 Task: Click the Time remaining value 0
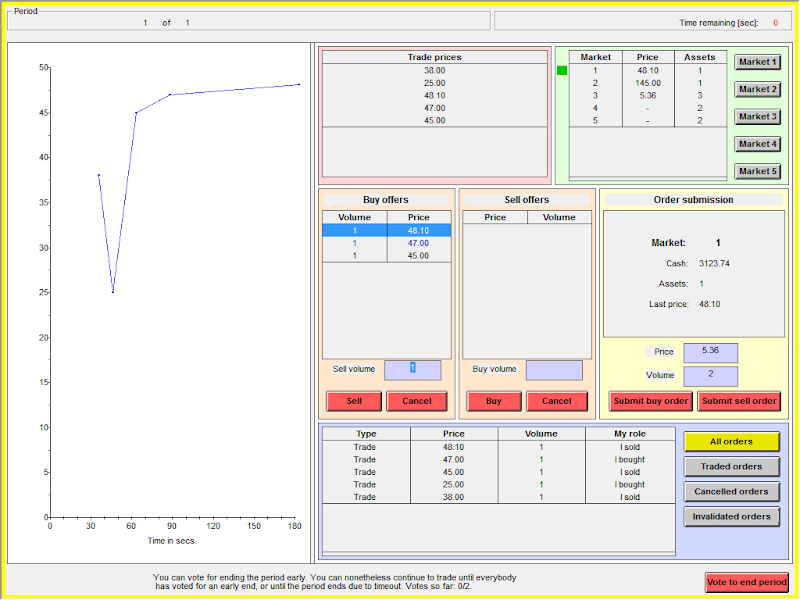[x=776, y=23]
